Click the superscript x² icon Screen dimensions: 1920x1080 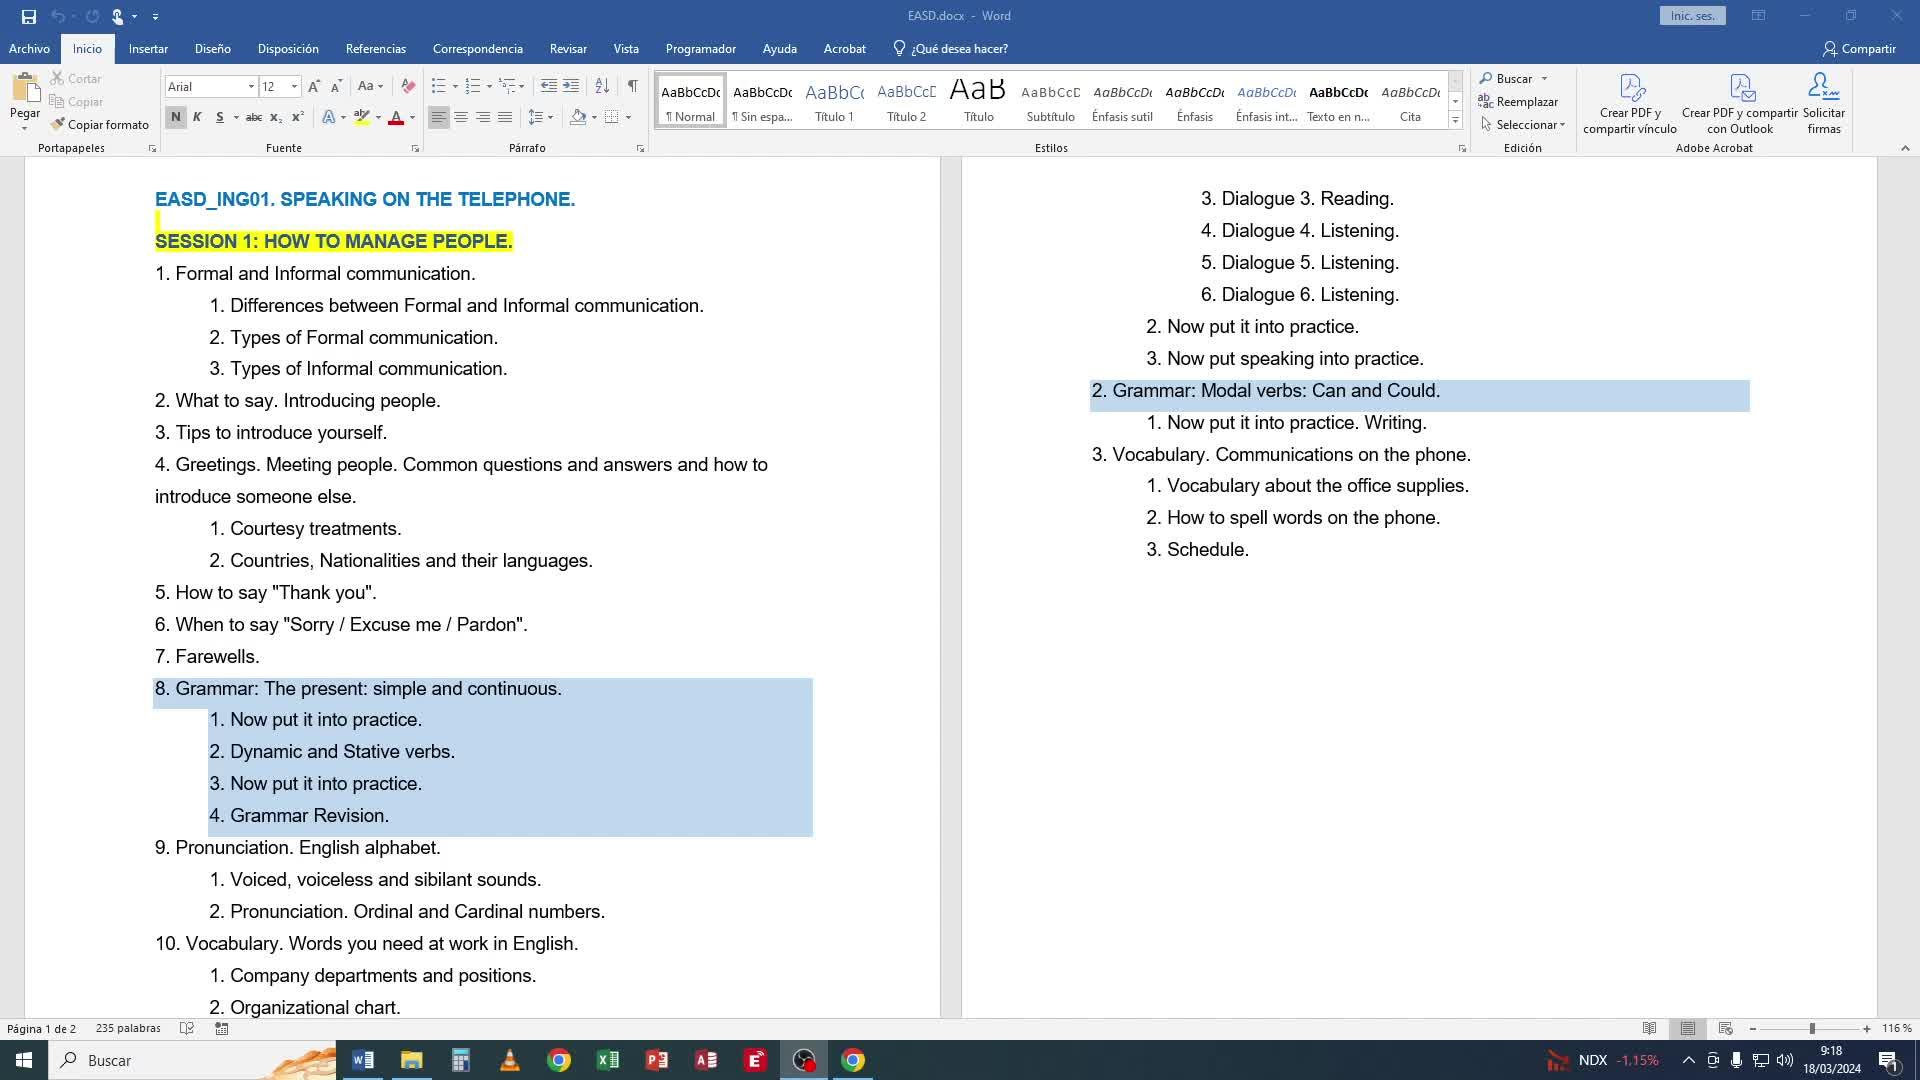(297, 117)
